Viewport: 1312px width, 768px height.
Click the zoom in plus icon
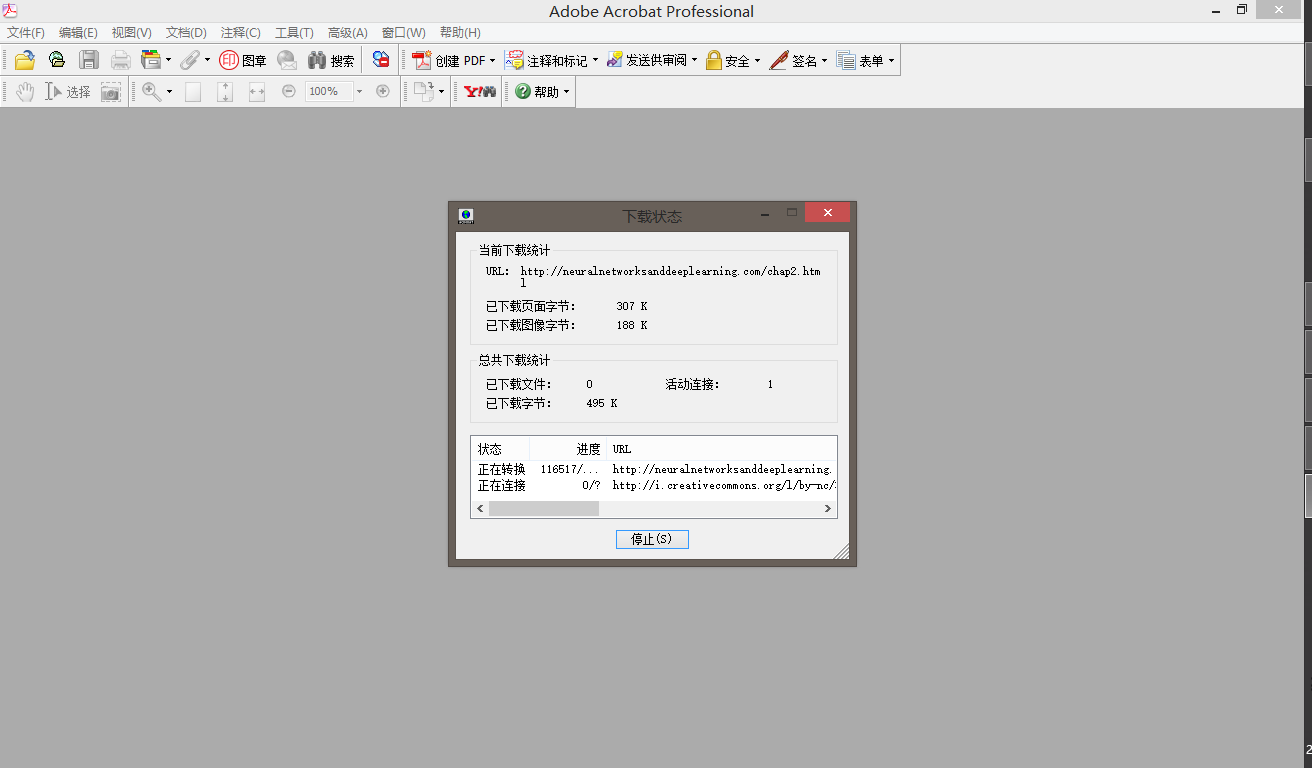tap(382, 91)
